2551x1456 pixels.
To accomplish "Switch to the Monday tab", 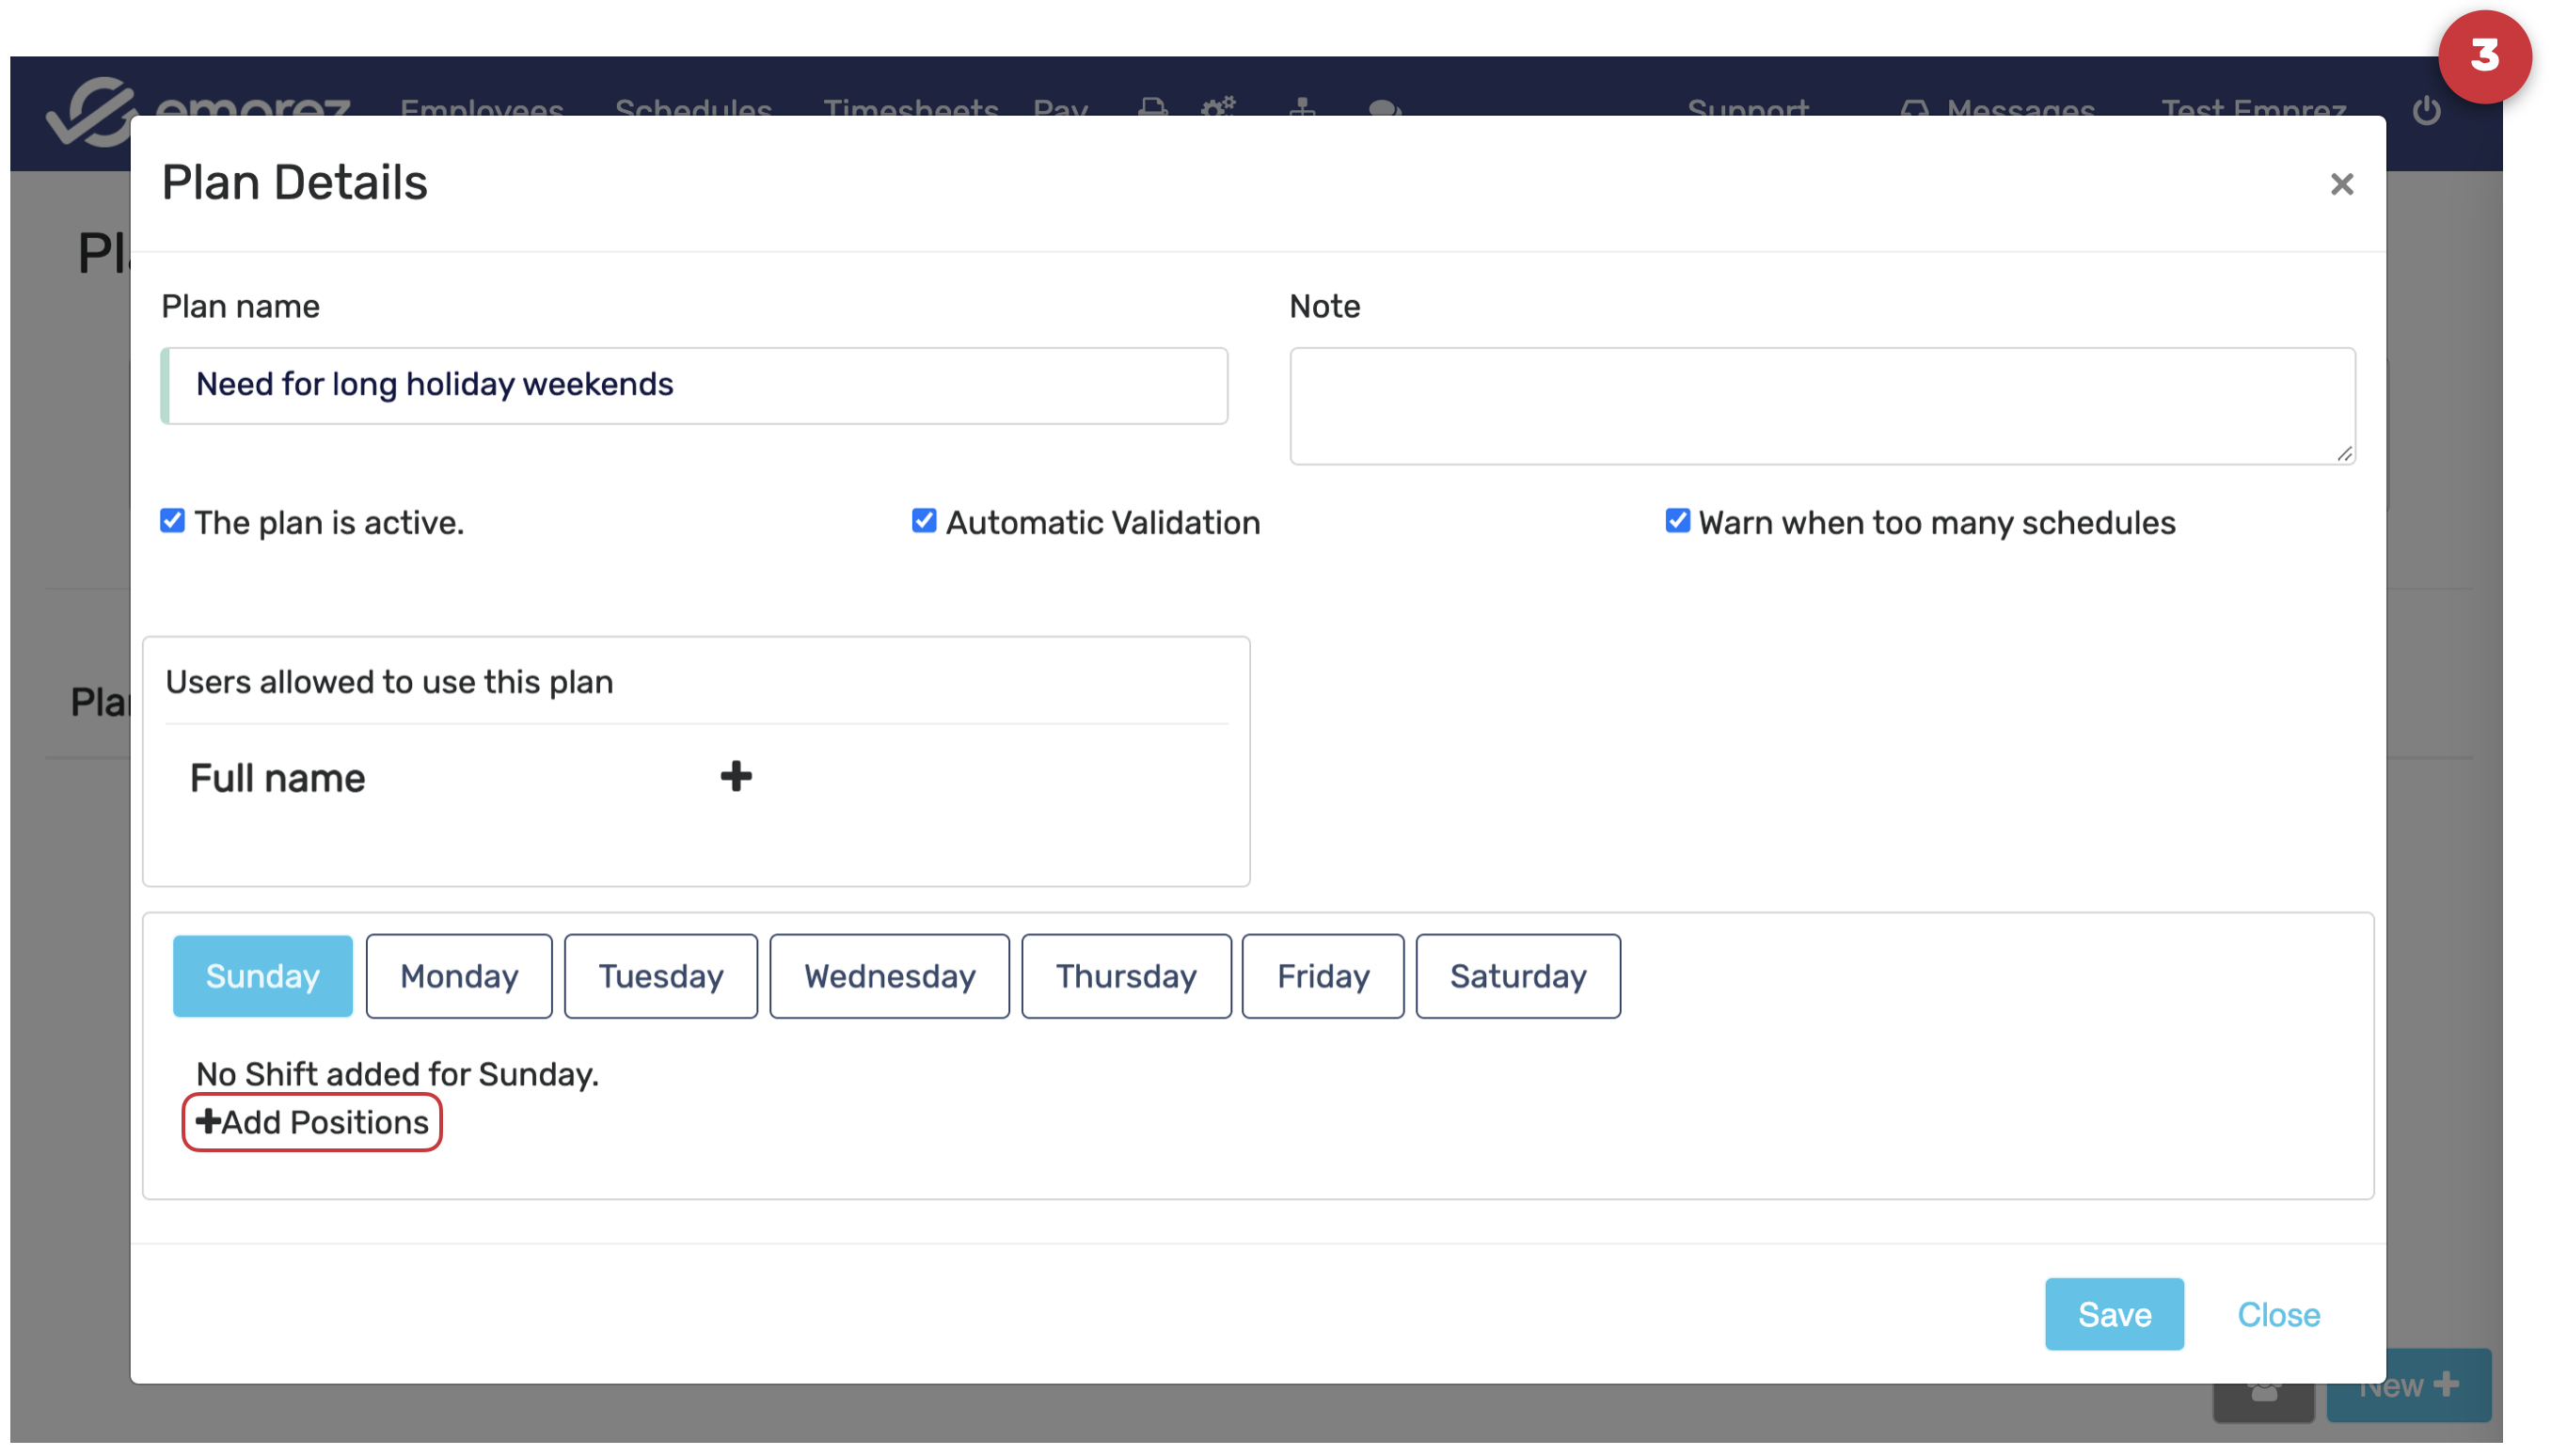I will [458, 976].
